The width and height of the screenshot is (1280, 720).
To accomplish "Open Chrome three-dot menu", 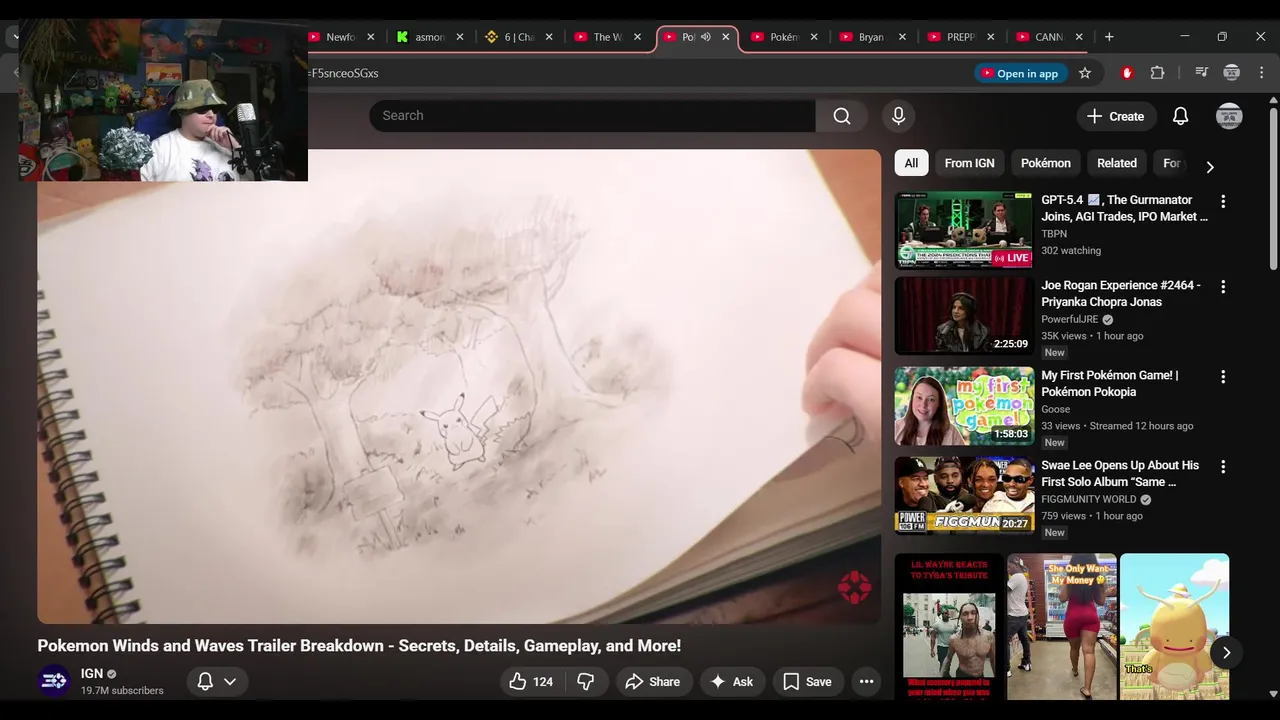I will [x=1261, y=73].
